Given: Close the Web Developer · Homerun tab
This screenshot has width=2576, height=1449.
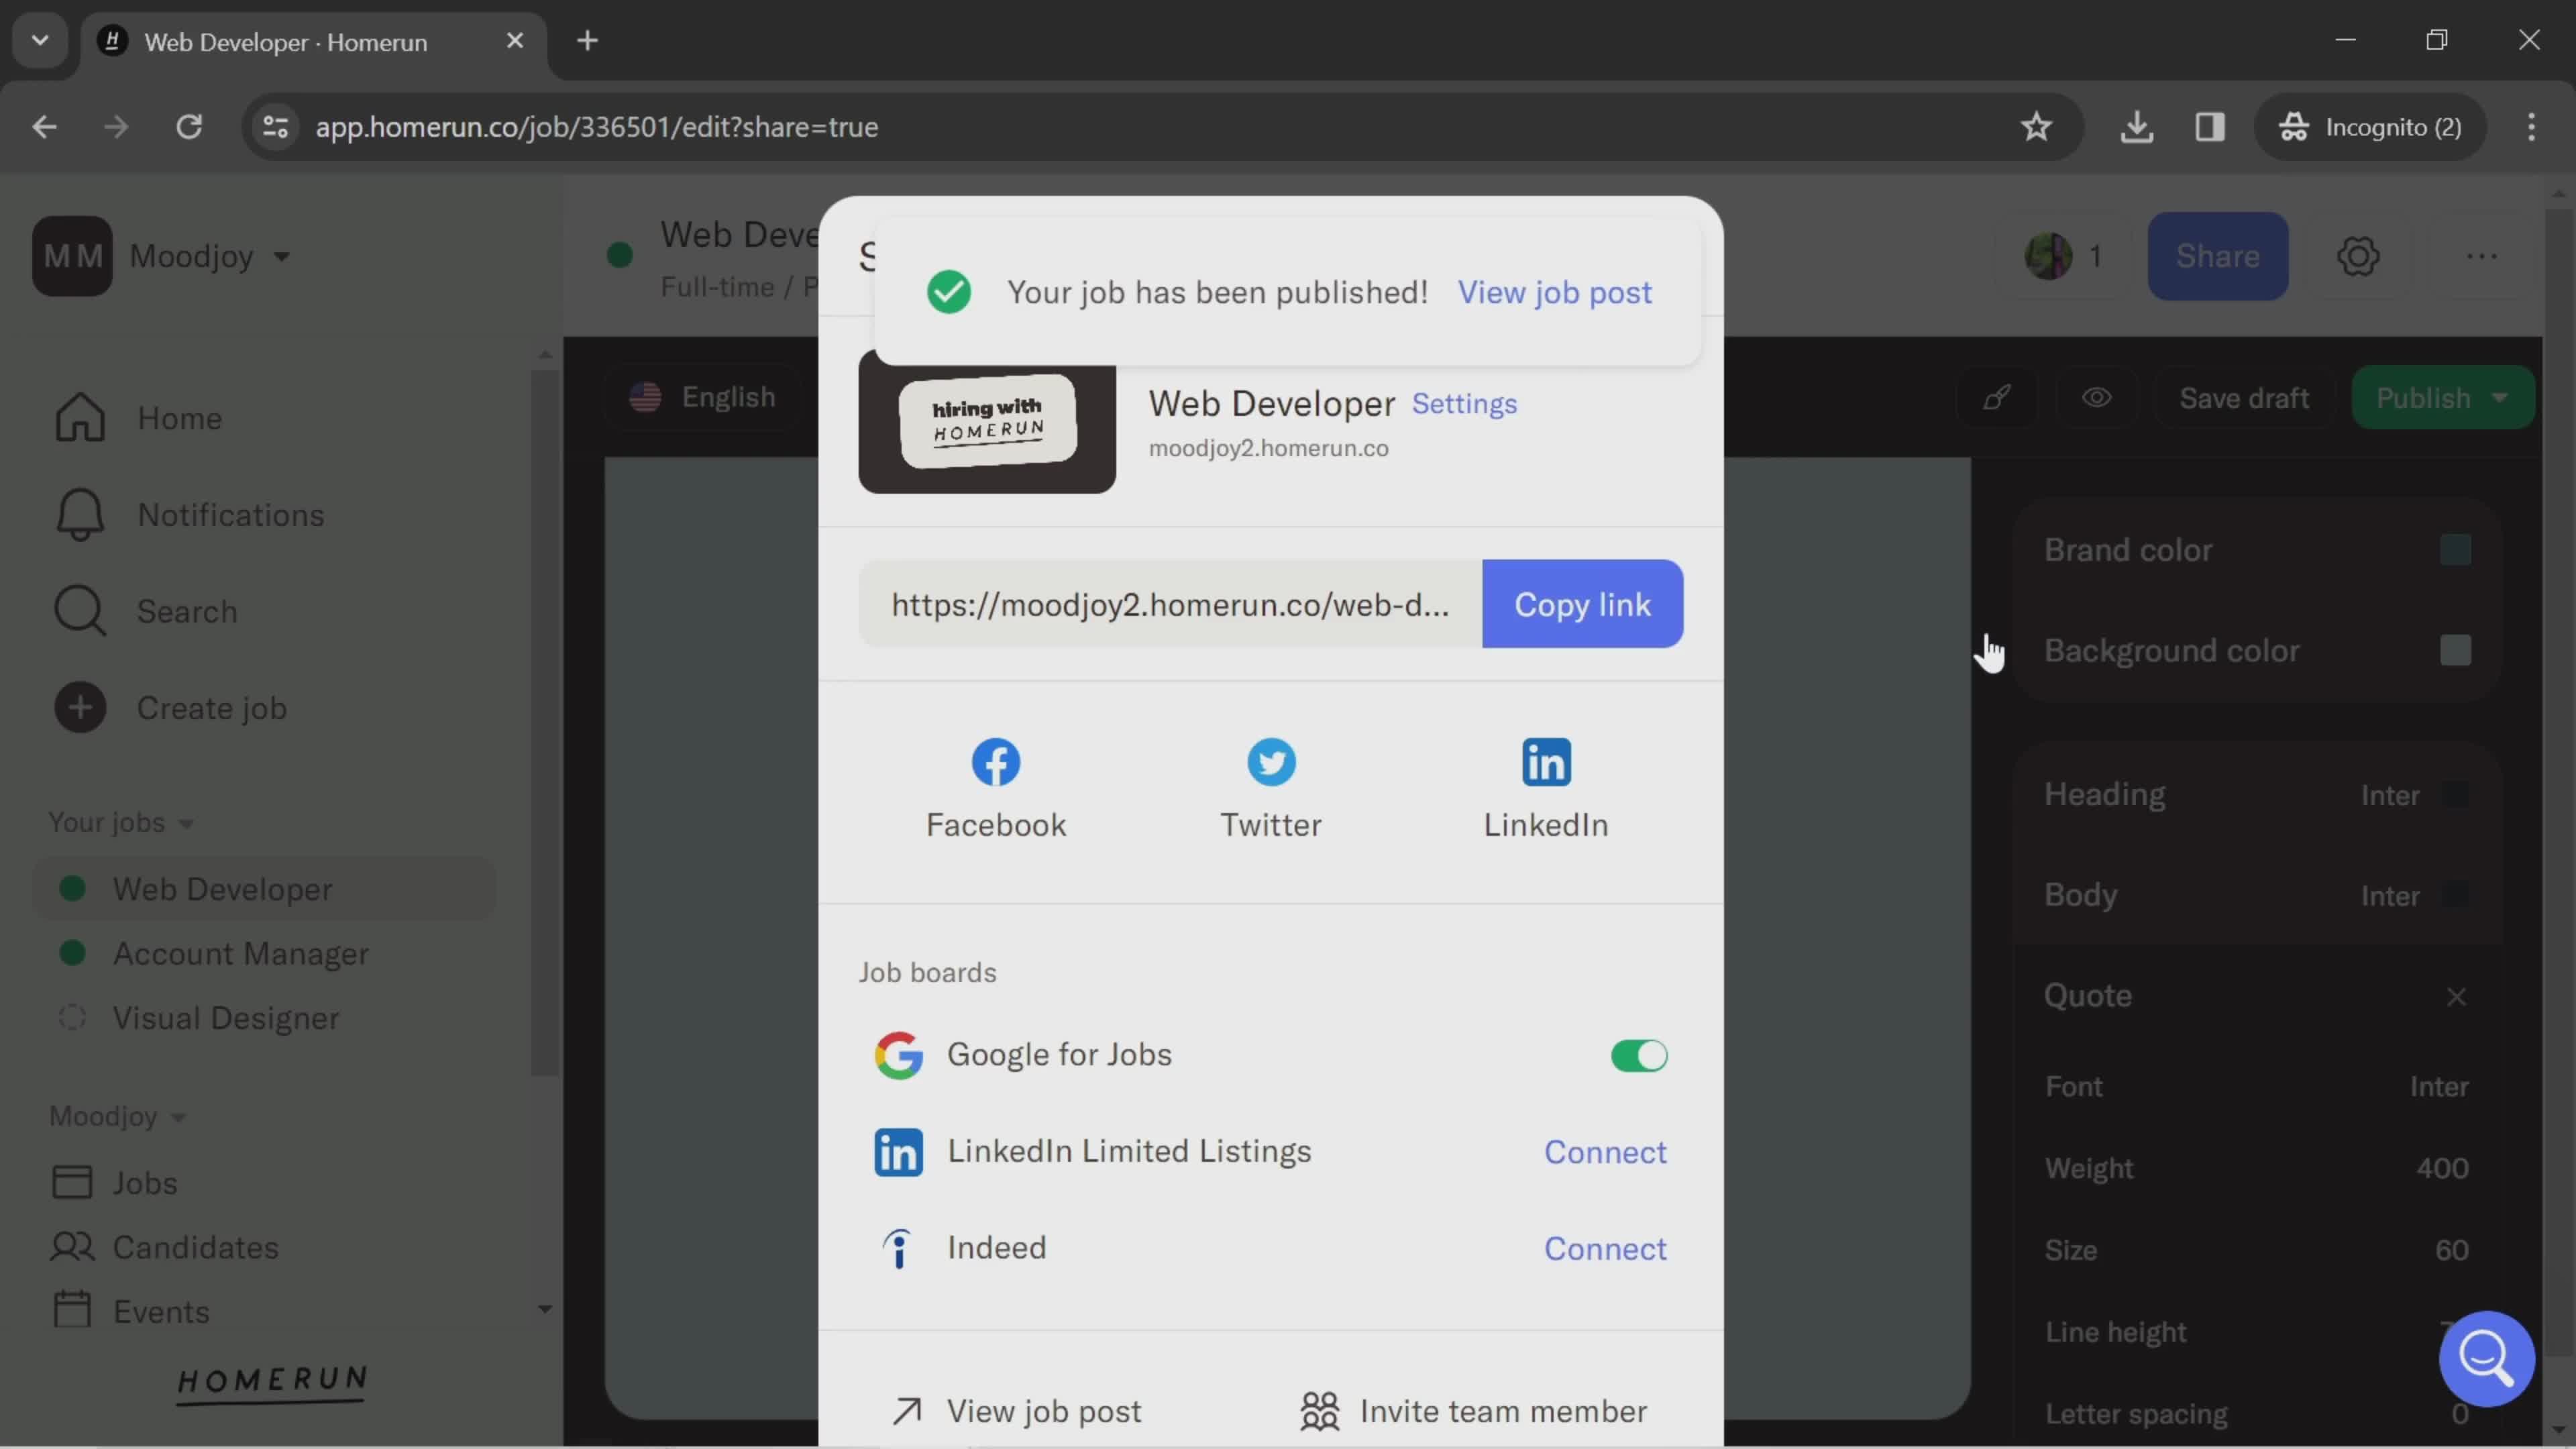Looking at the screenshot, I should (x=514, y=41).
